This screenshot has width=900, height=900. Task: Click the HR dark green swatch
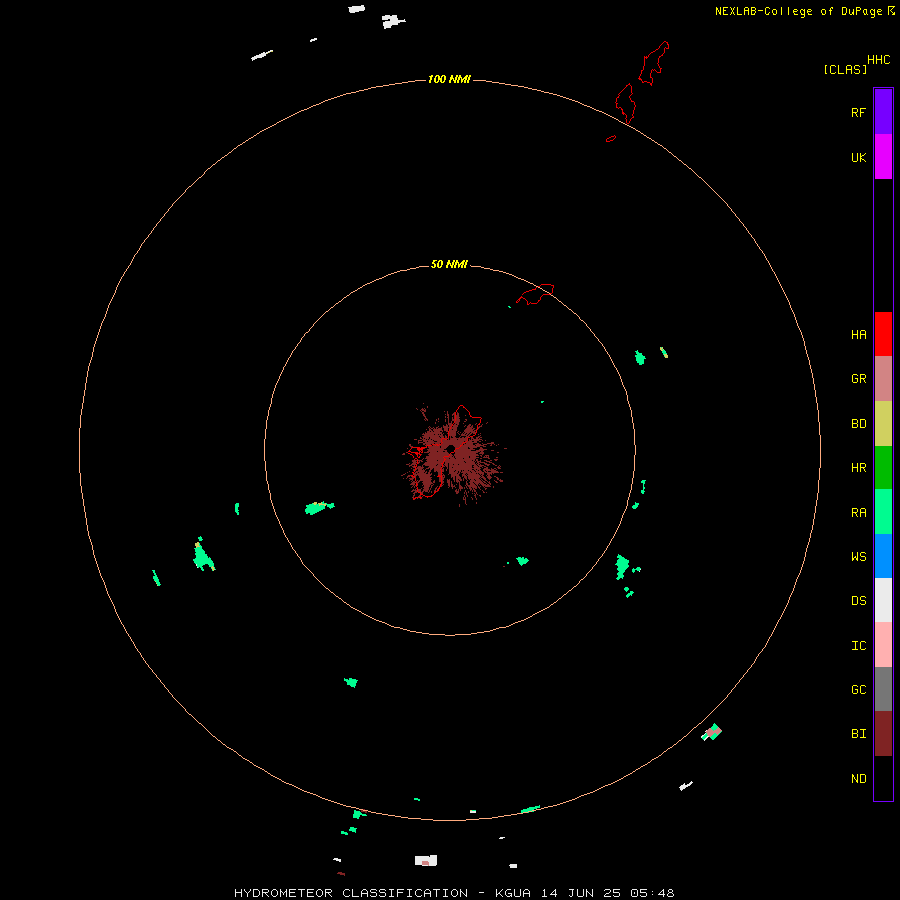[x=883, y=468]
